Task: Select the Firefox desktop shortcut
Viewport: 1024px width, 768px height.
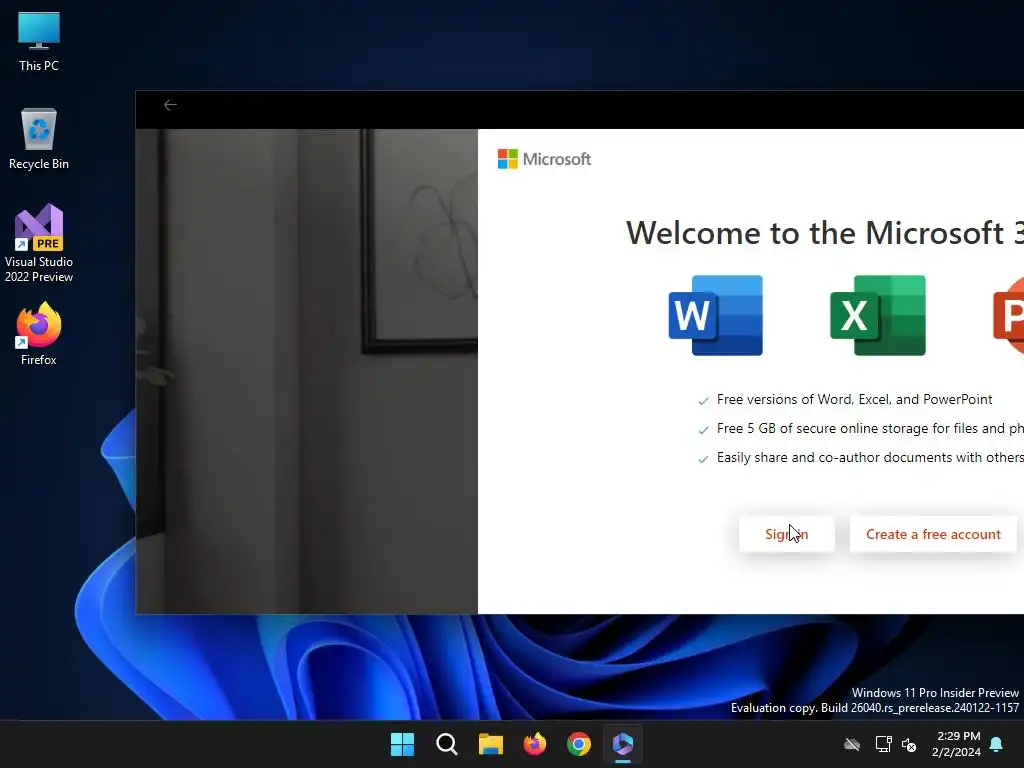Action: 39,334
